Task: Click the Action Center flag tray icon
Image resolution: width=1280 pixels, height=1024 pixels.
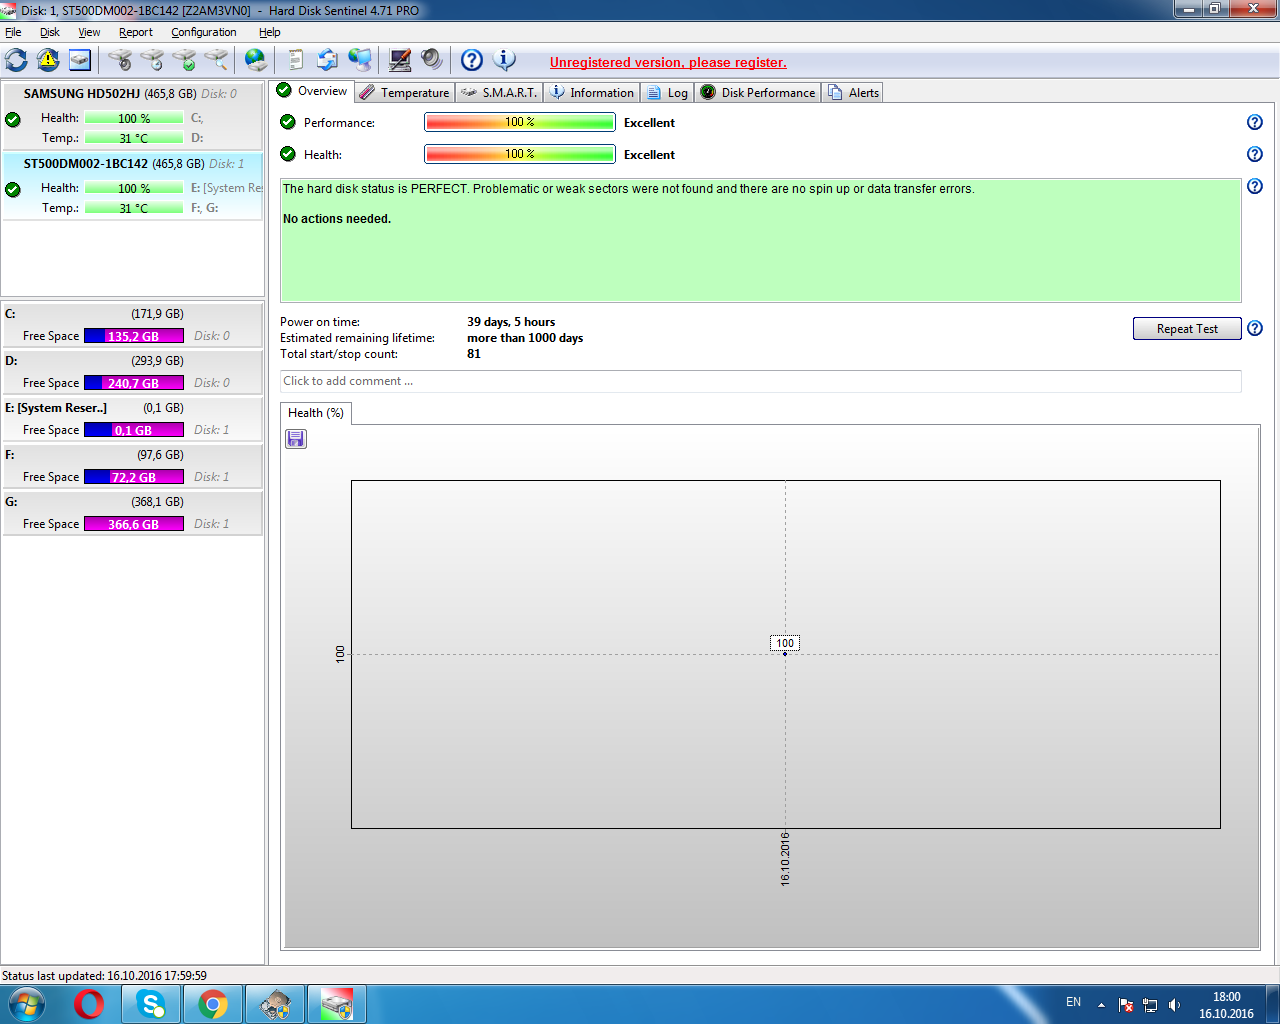Action: pyautogui.click(x=1125, y=1005)
